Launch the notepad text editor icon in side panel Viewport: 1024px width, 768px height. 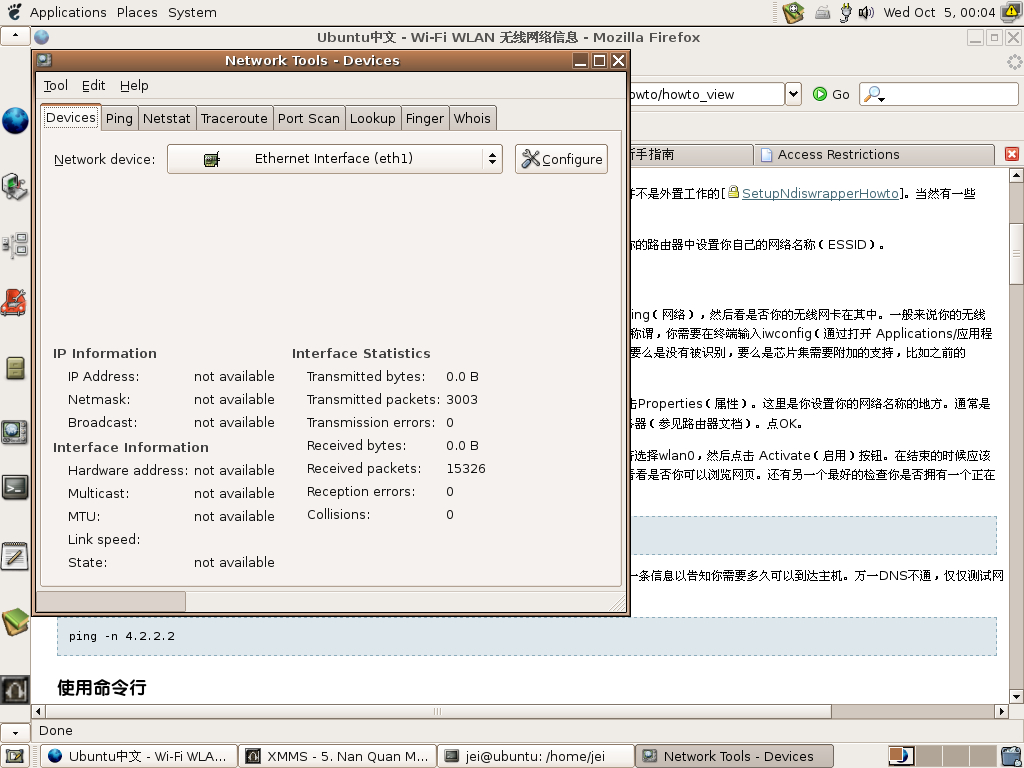(x=15, y=556)
